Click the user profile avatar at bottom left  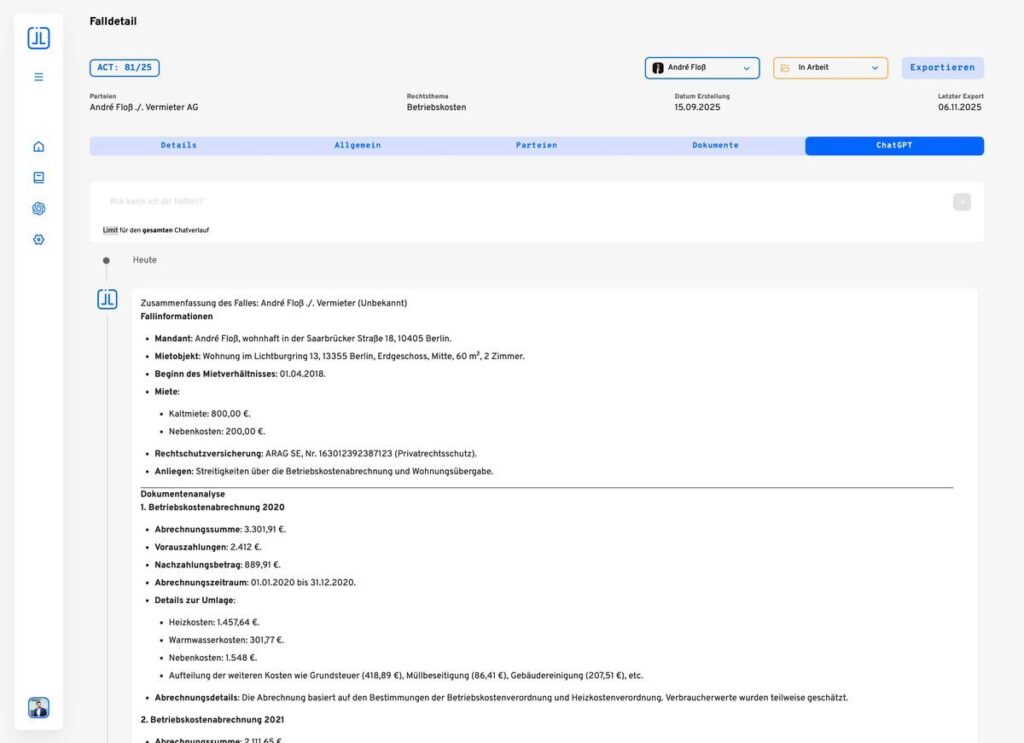[39, 708]
